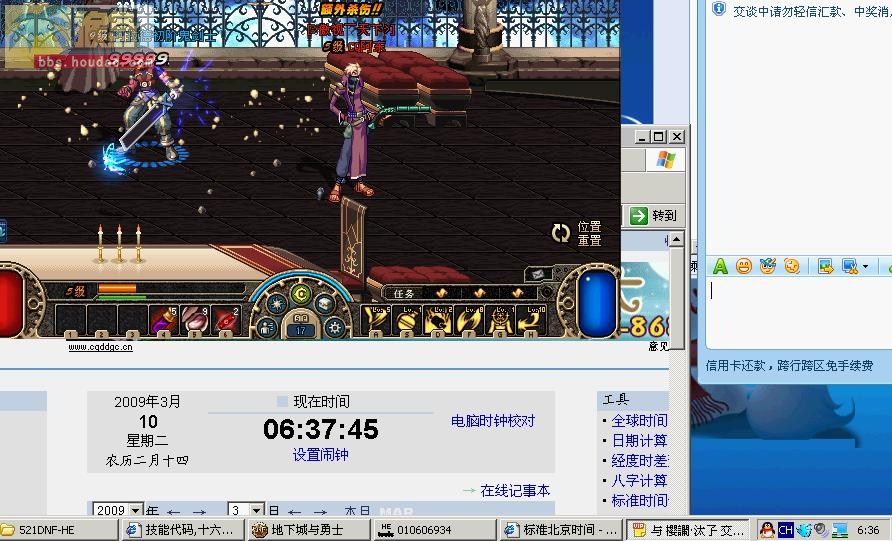Click the browser scrollbar up arrow
Screen dimensions: 892x541
point(676,239)
